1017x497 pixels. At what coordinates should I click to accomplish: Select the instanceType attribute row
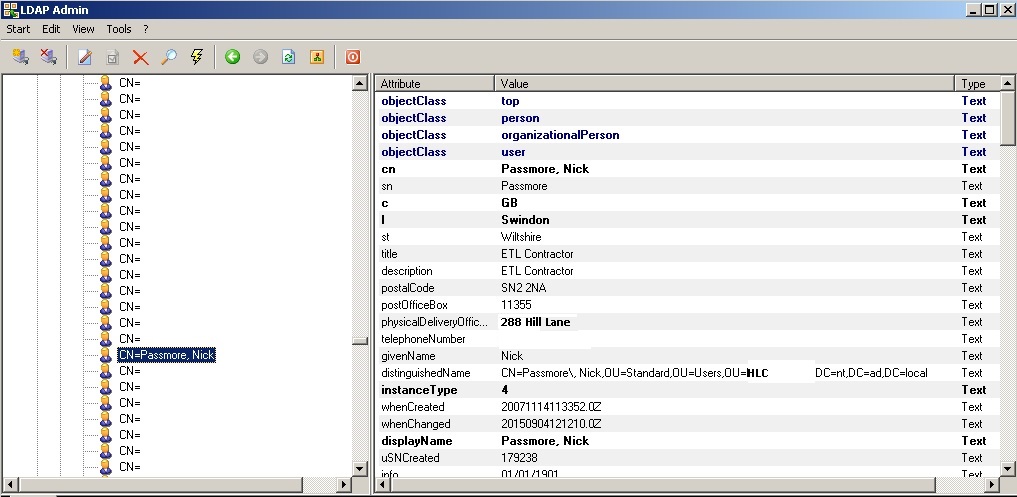[x=688, y=390]
